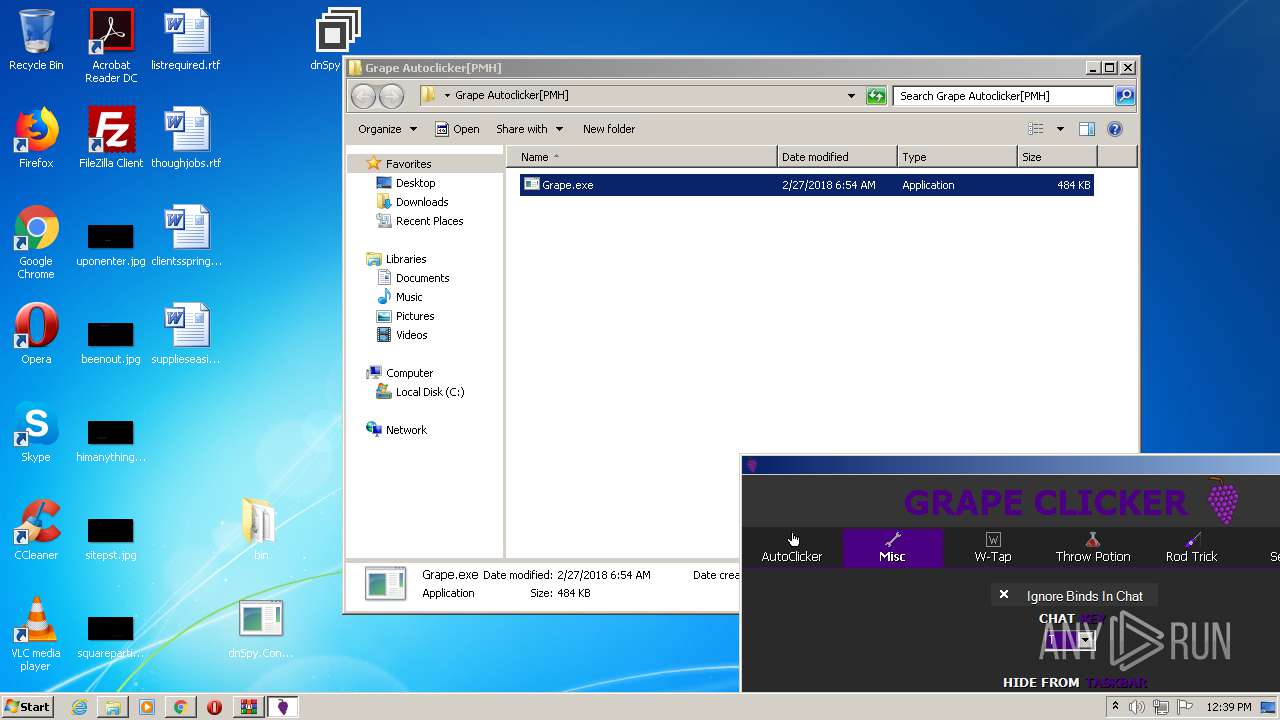
Task: Open the Organize menu
Action: (387, 129)
